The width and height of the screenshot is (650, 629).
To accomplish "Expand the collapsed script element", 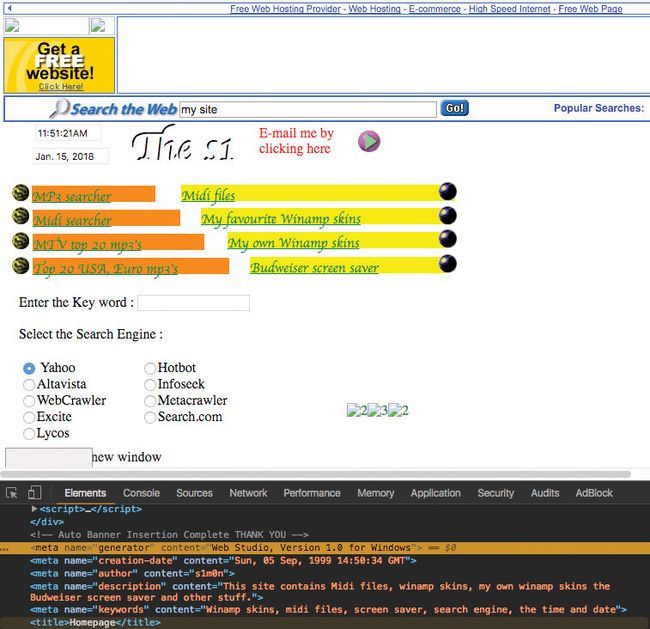I will [34, 509].
